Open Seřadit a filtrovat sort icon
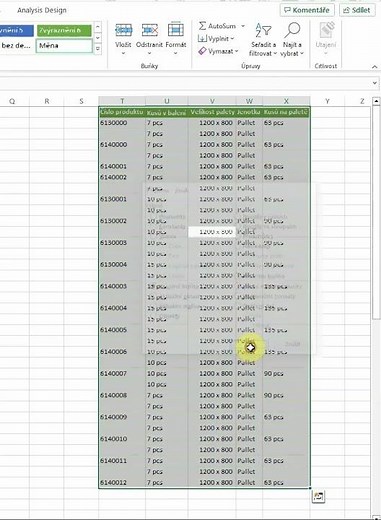Viewport: 381px width, 520px height. coord(263,30)
